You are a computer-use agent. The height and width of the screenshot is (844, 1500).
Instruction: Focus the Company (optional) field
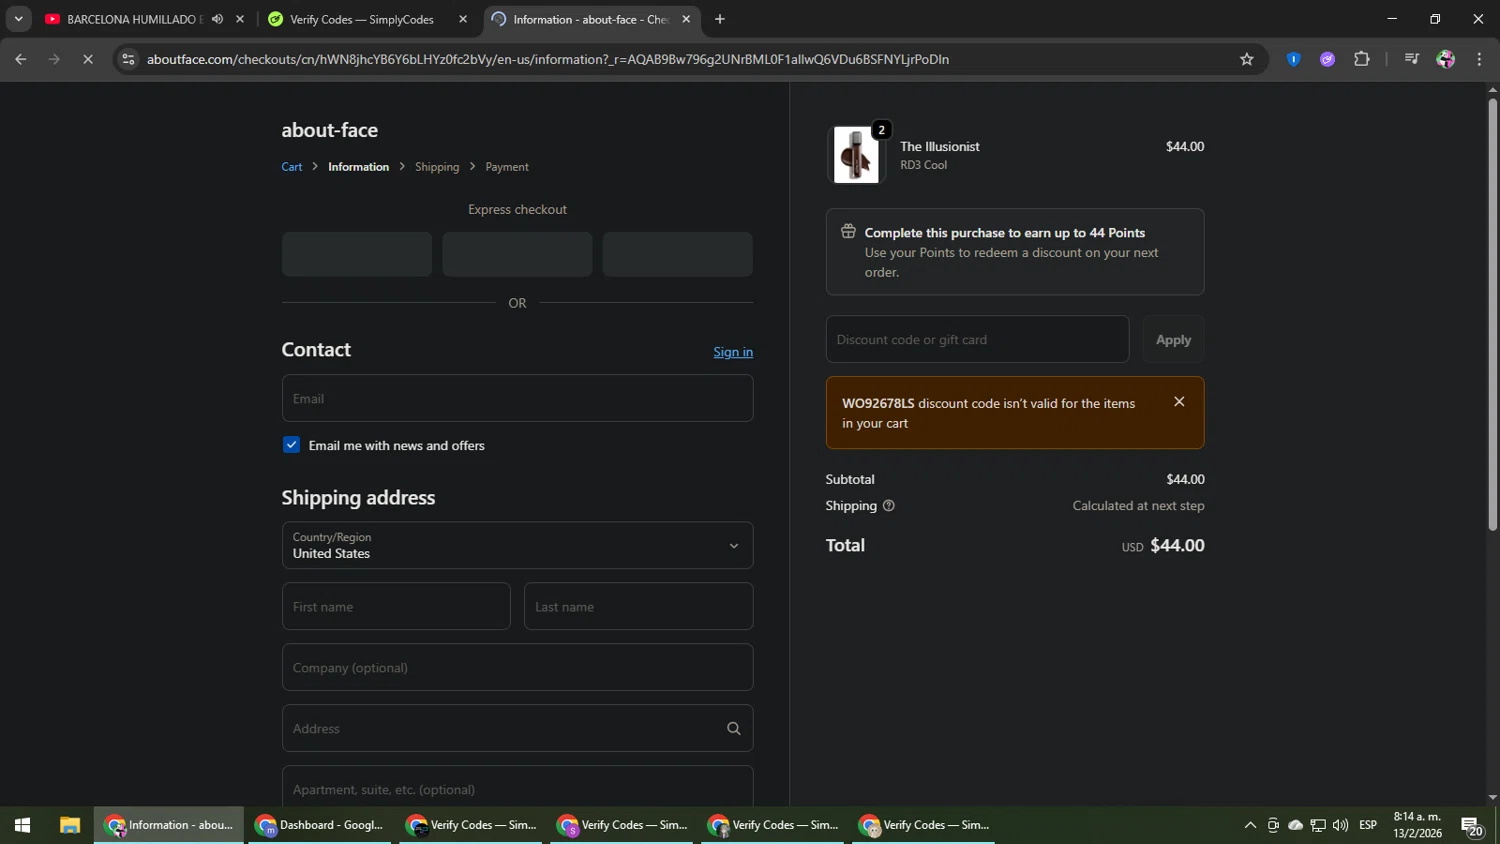pos(517,667)
